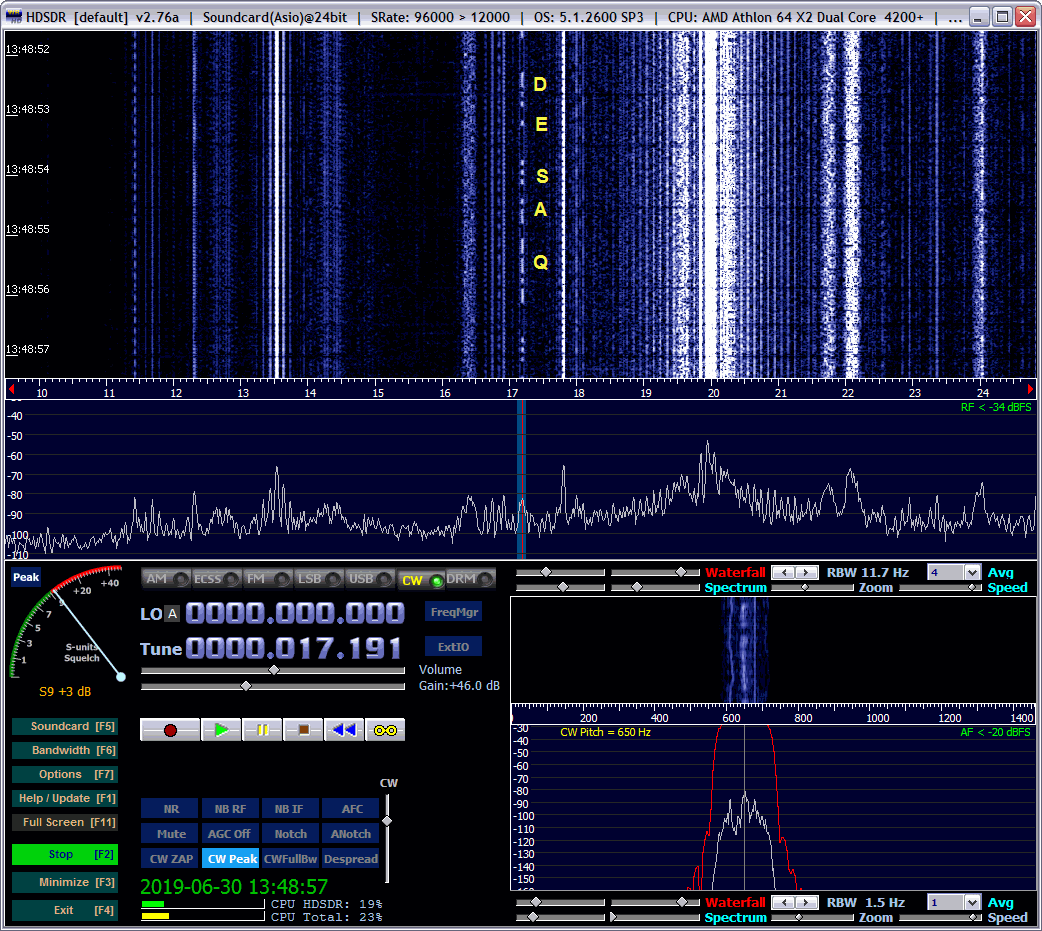The image size is (1042, 931).
Task: Enable the NR noise reduction toggle
Action: click(171, 809)
